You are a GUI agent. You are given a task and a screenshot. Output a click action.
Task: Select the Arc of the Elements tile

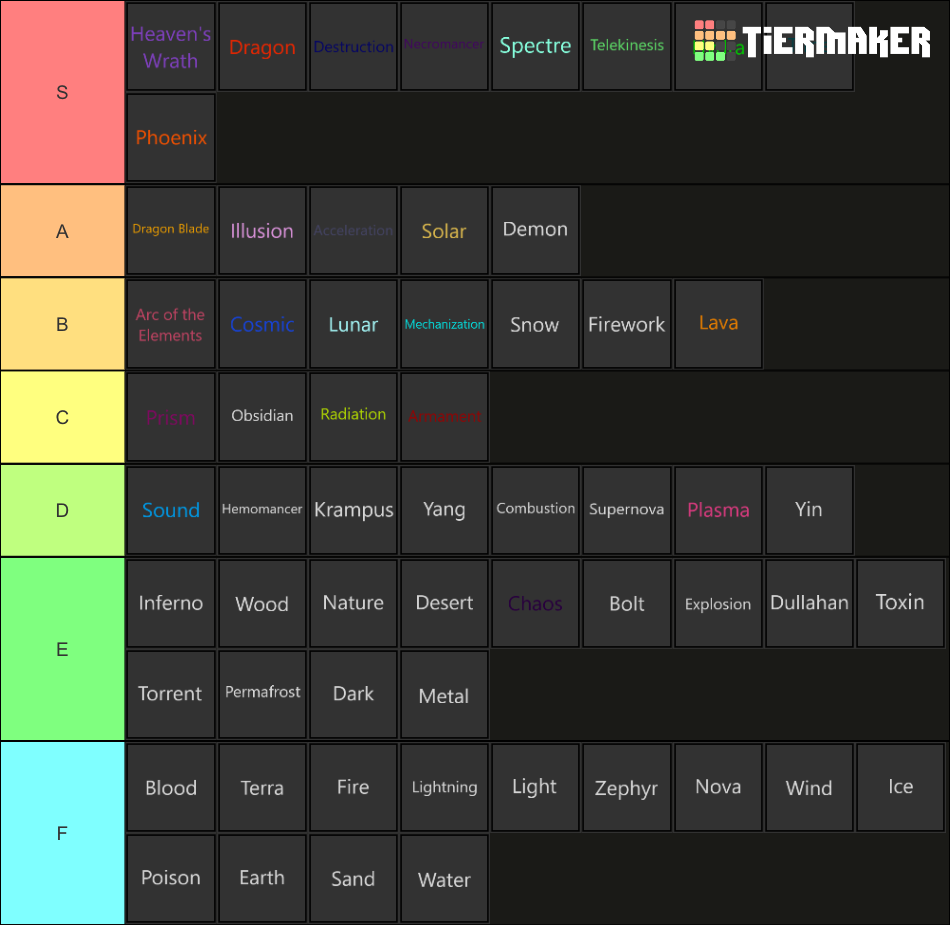point(170,323)
